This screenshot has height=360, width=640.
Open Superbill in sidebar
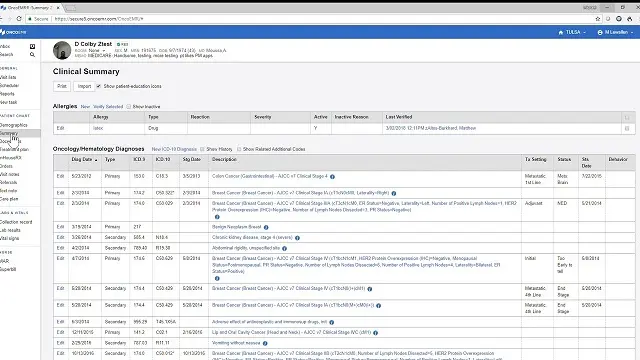(x=8, y=269)
